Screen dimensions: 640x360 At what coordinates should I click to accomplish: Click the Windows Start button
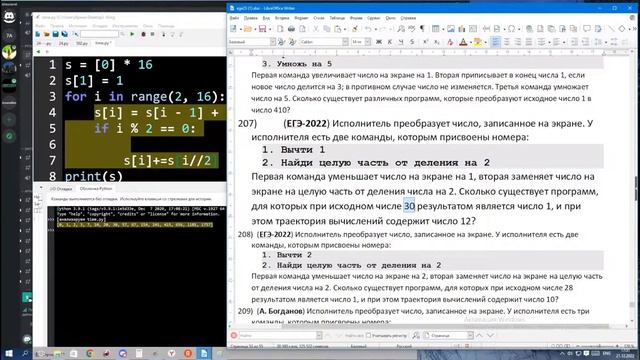[x=9, y=353]
